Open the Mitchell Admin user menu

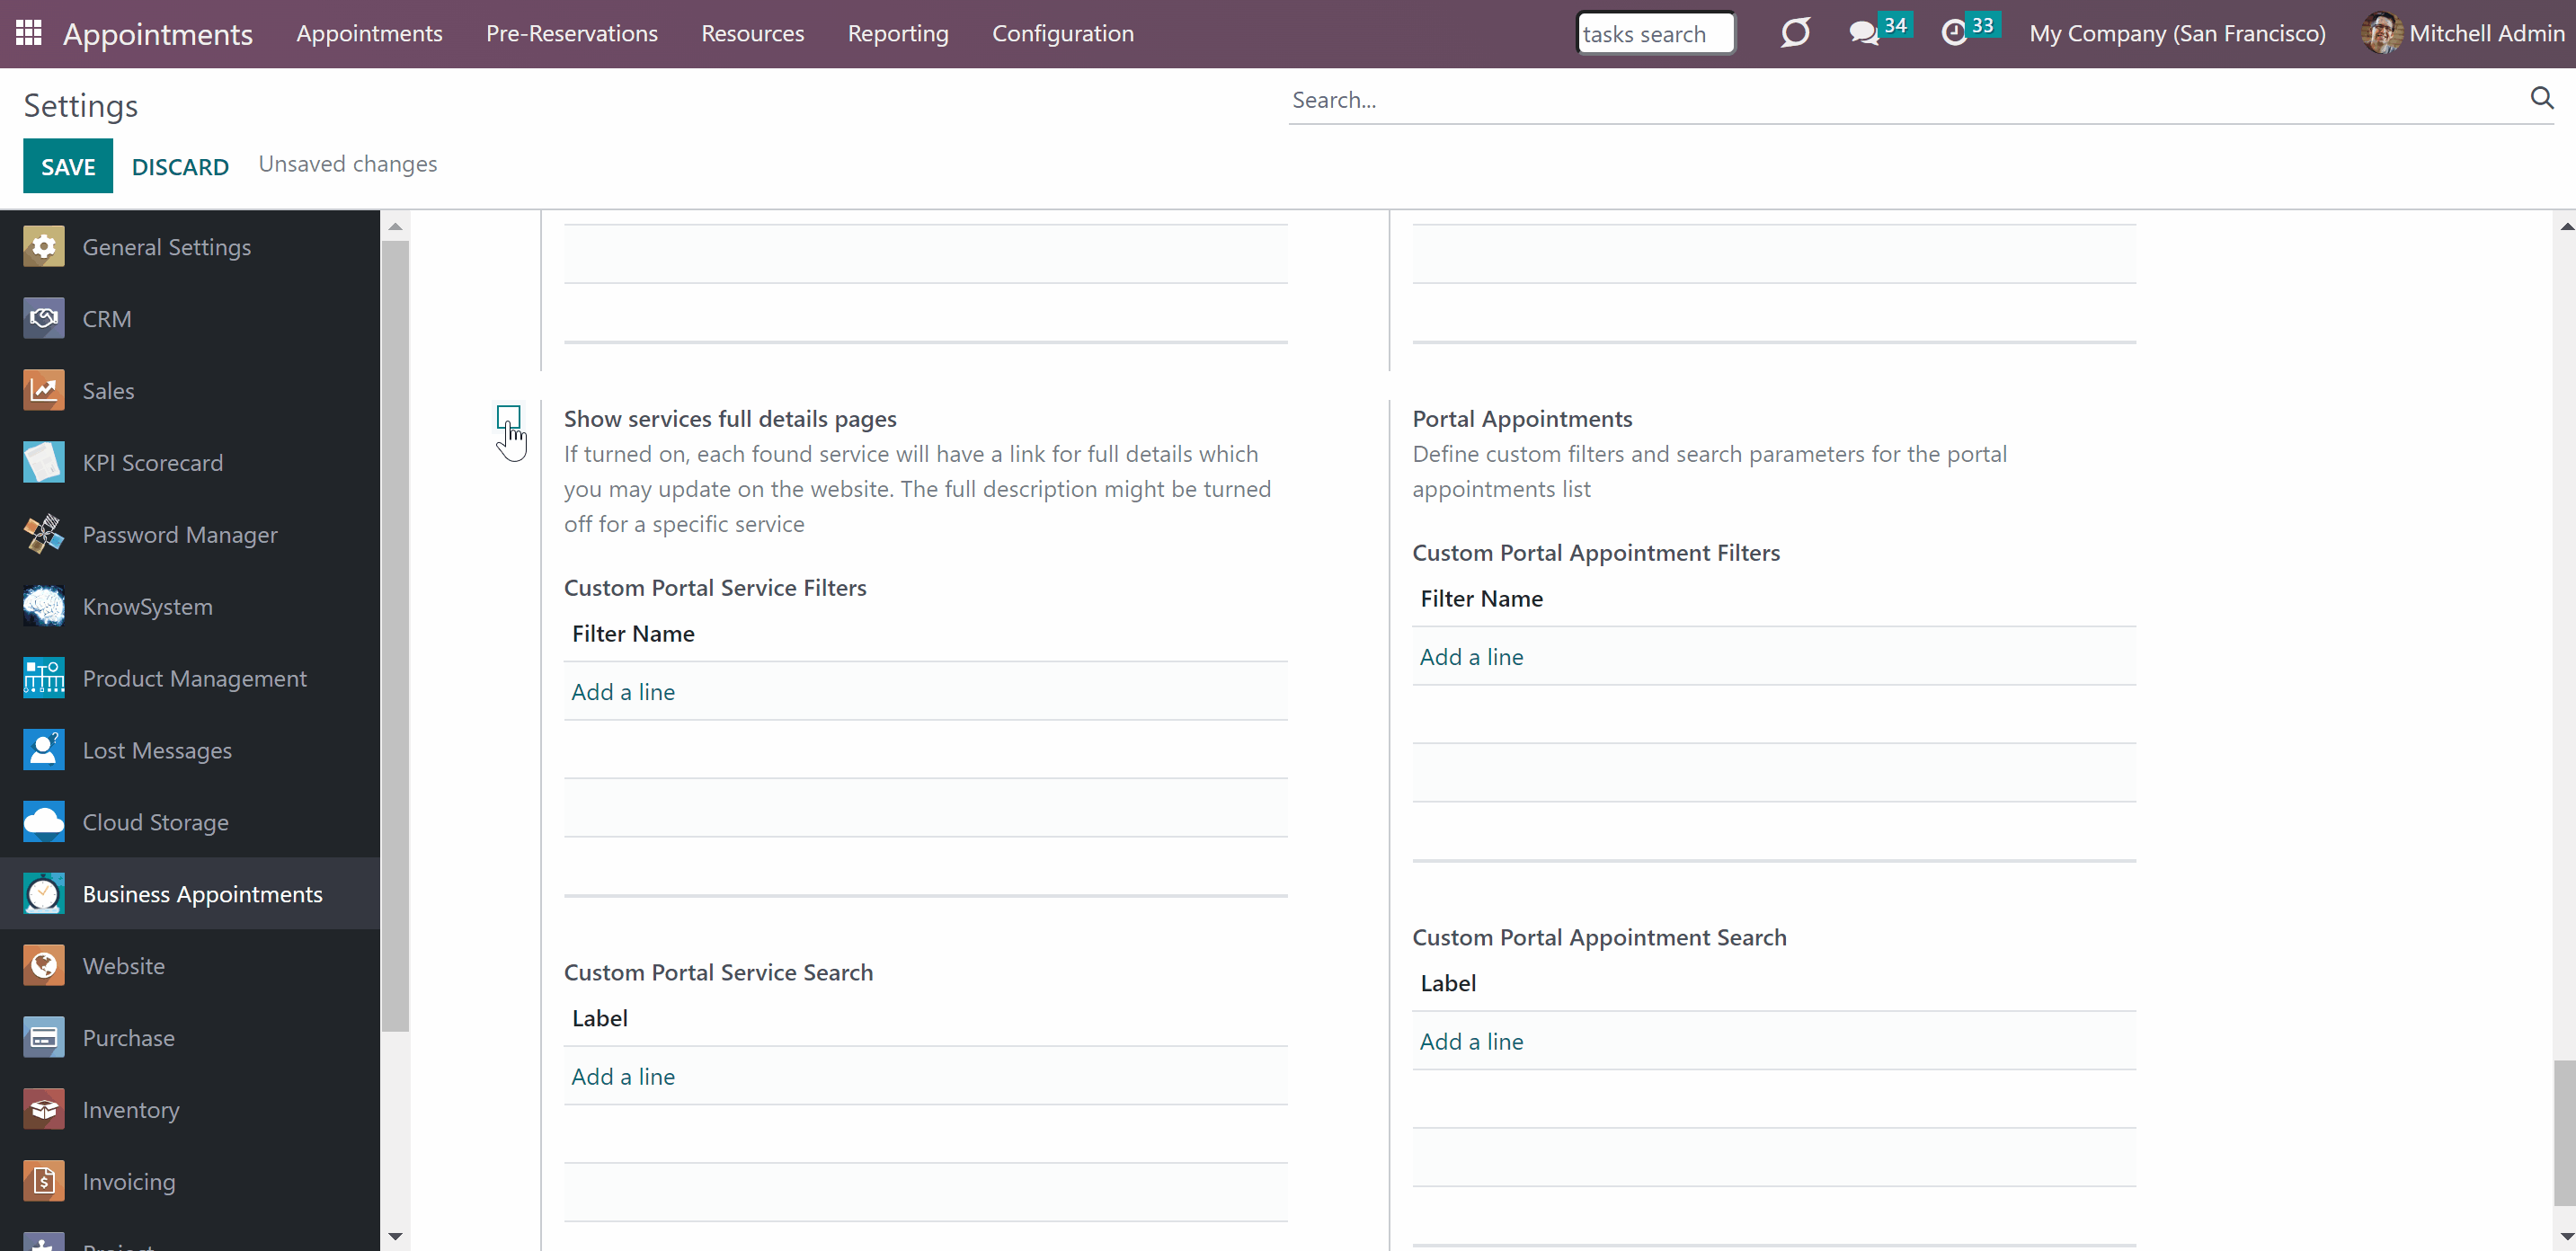click(2463, 33)
